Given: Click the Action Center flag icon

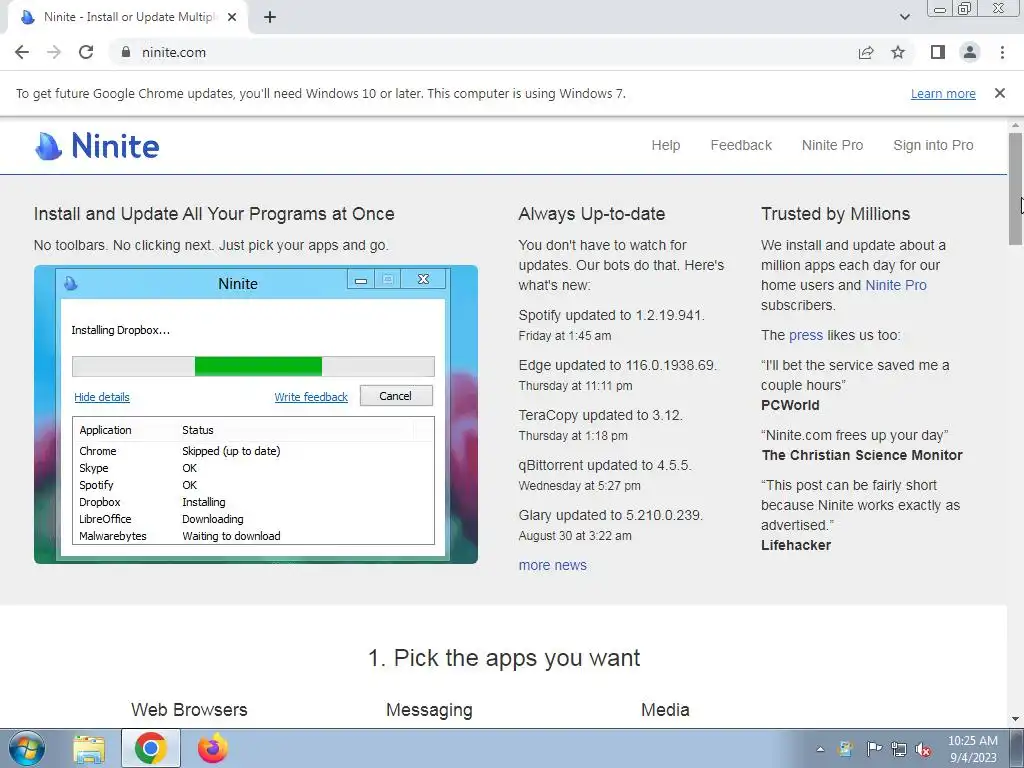Looking at the screenshot, I should pyautogui.click(x=874, y=748).
